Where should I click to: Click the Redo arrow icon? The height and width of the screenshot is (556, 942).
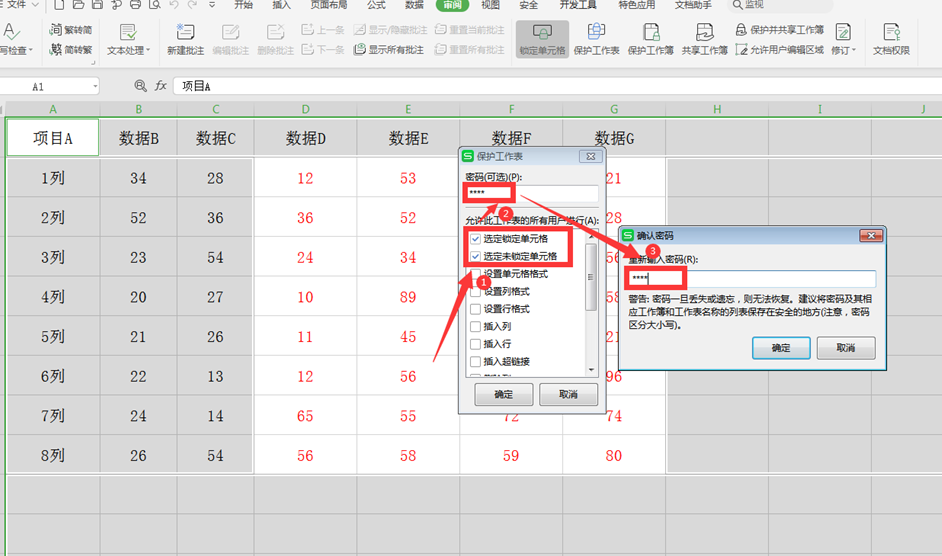(193, 5)
